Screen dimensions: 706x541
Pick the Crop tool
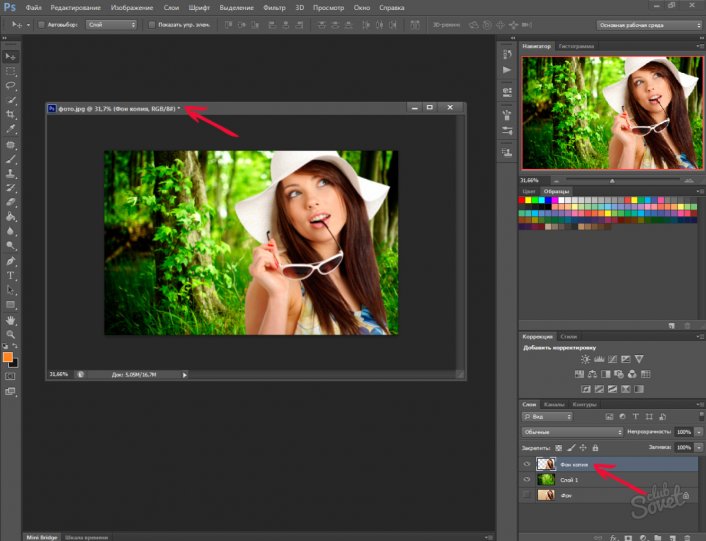11,115
